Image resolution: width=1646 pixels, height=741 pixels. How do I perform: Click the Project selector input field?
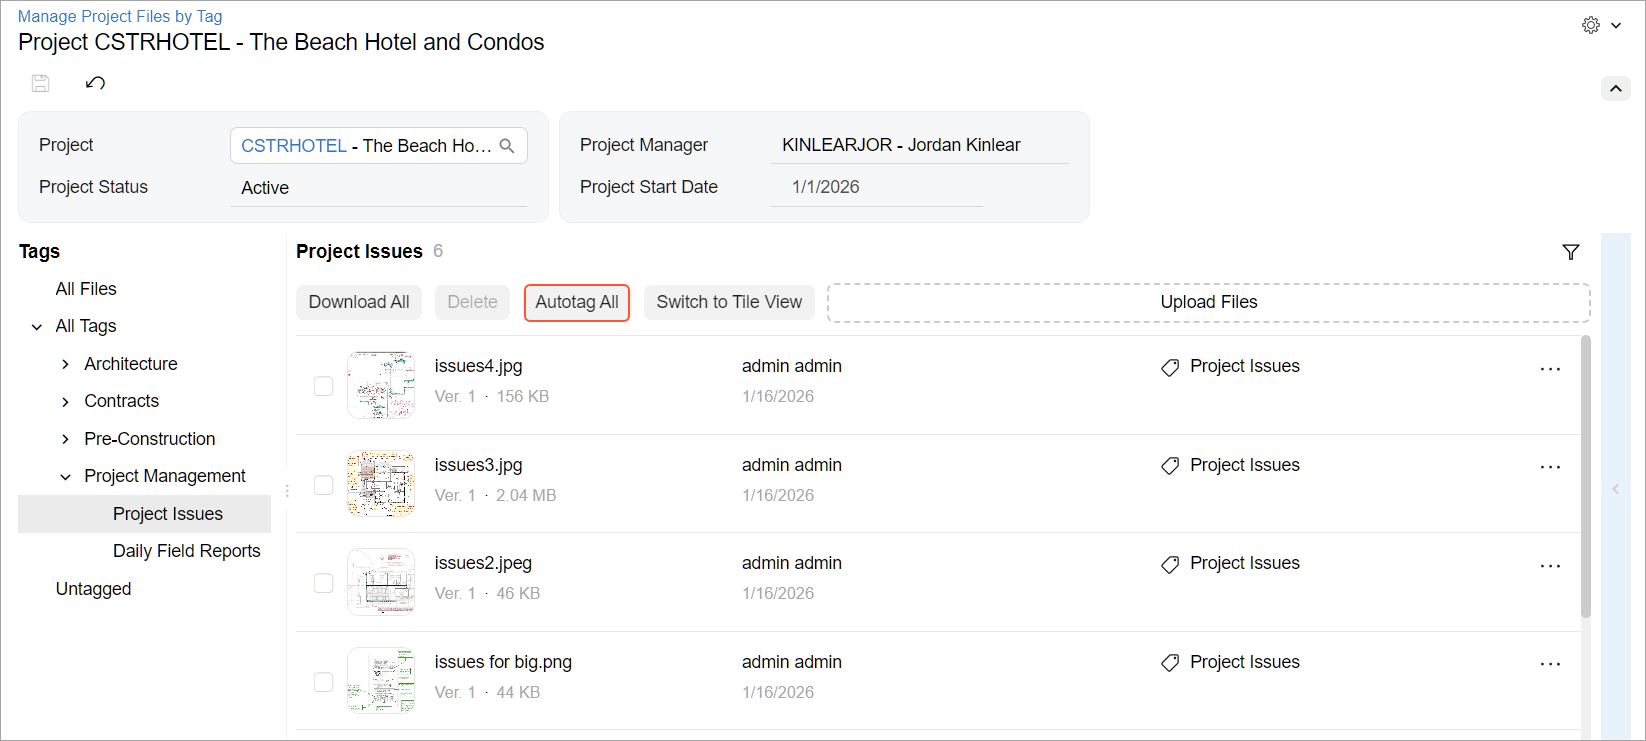[379, 146]
